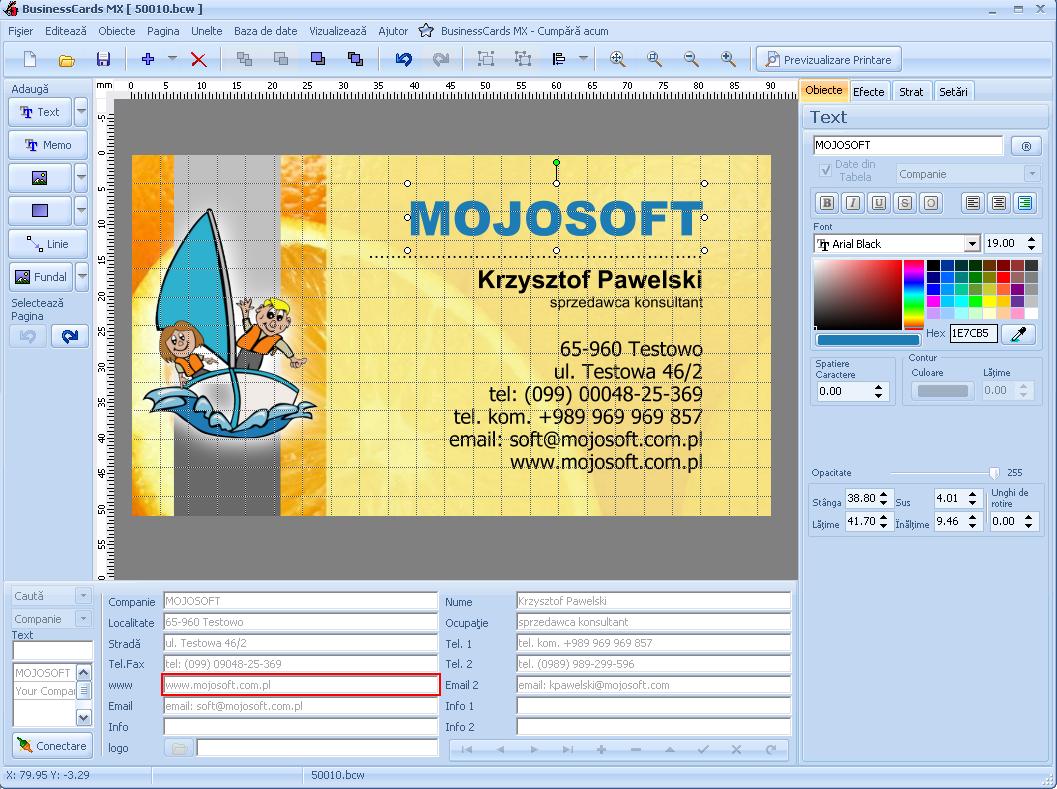Click the www field in the database panel
The image size is (1057, 789).
point(301,685)
